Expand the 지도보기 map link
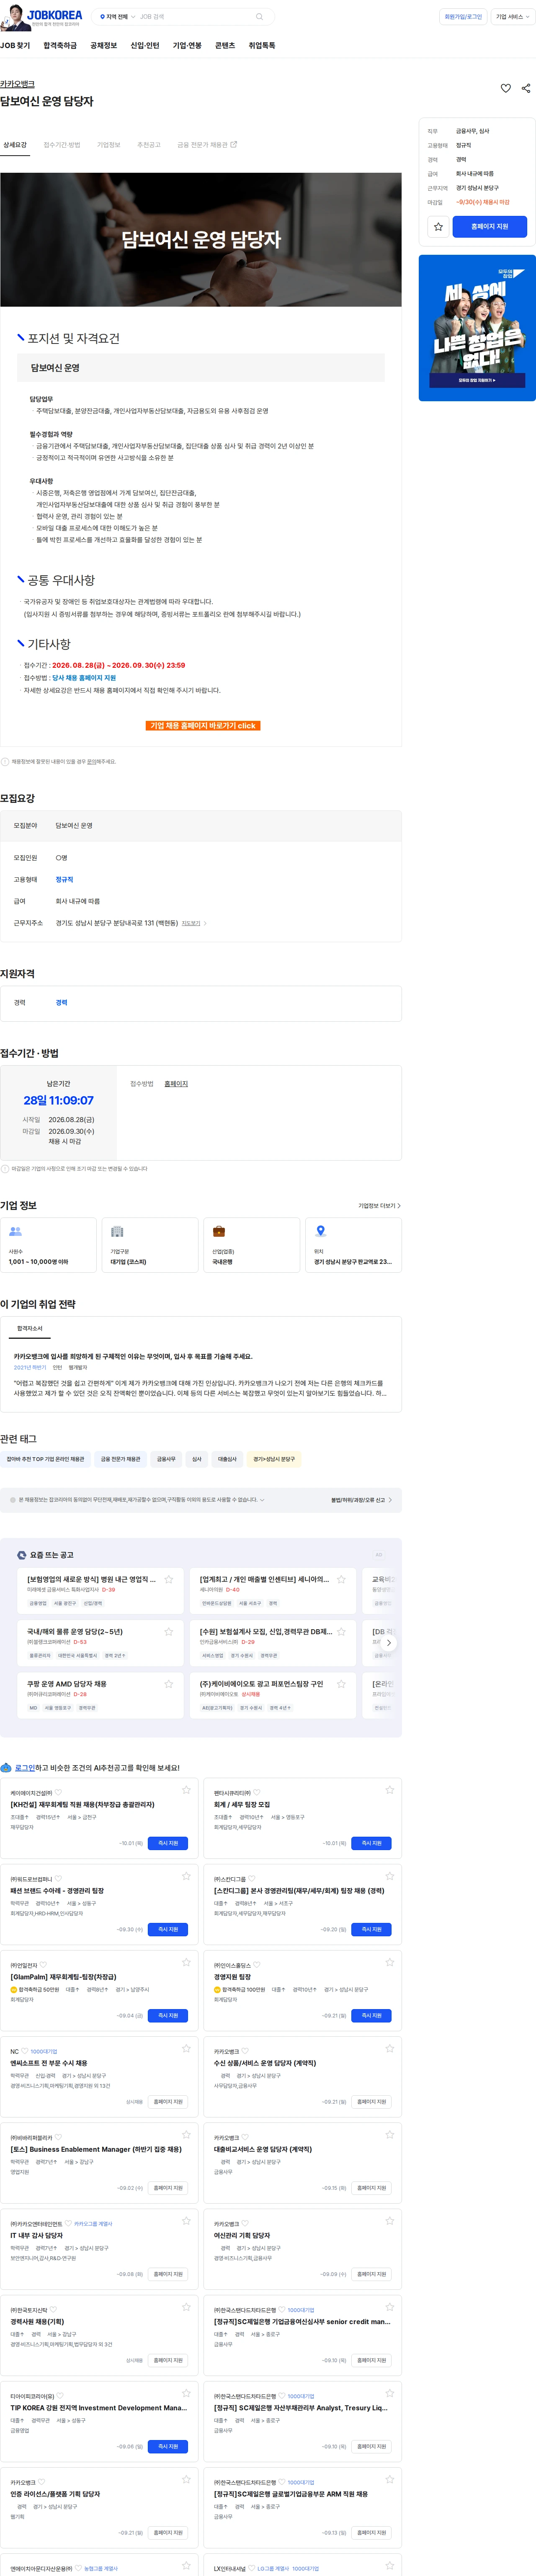 tap(194, 923)
